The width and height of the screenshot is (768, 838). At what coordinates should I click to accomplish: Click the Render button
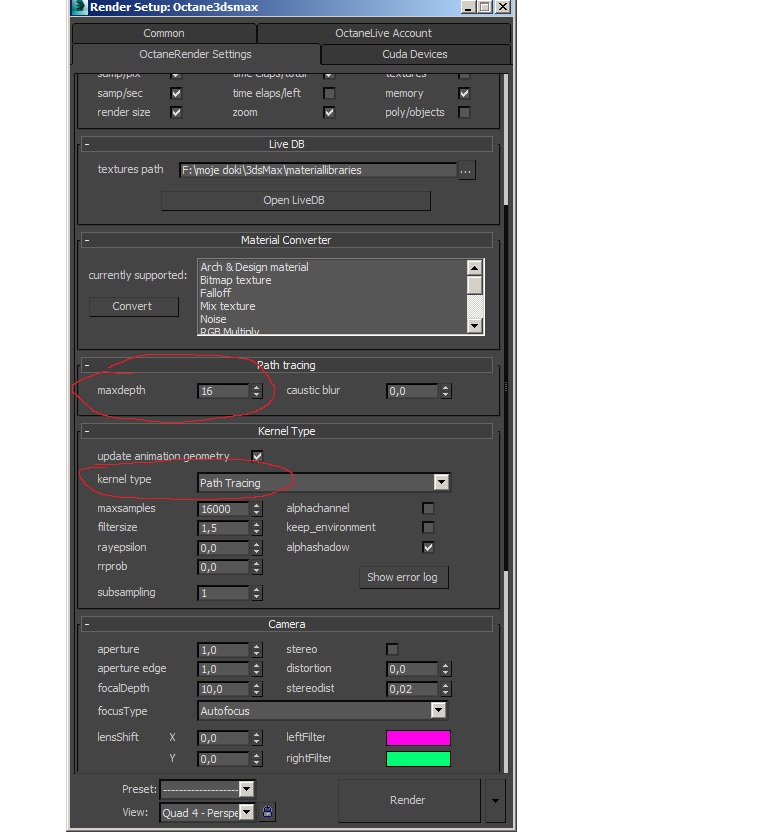[409, 801]
